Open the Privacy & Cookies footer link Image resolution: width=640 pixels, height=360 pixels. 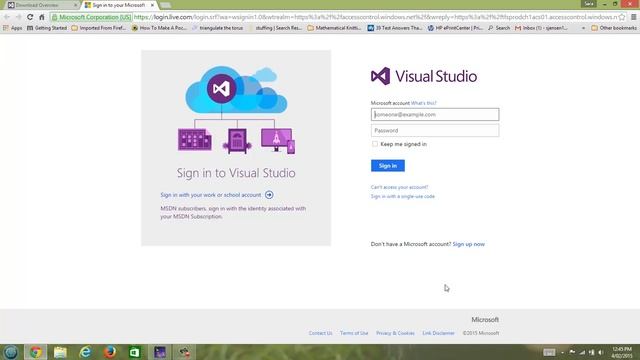(x=395, y=333)
